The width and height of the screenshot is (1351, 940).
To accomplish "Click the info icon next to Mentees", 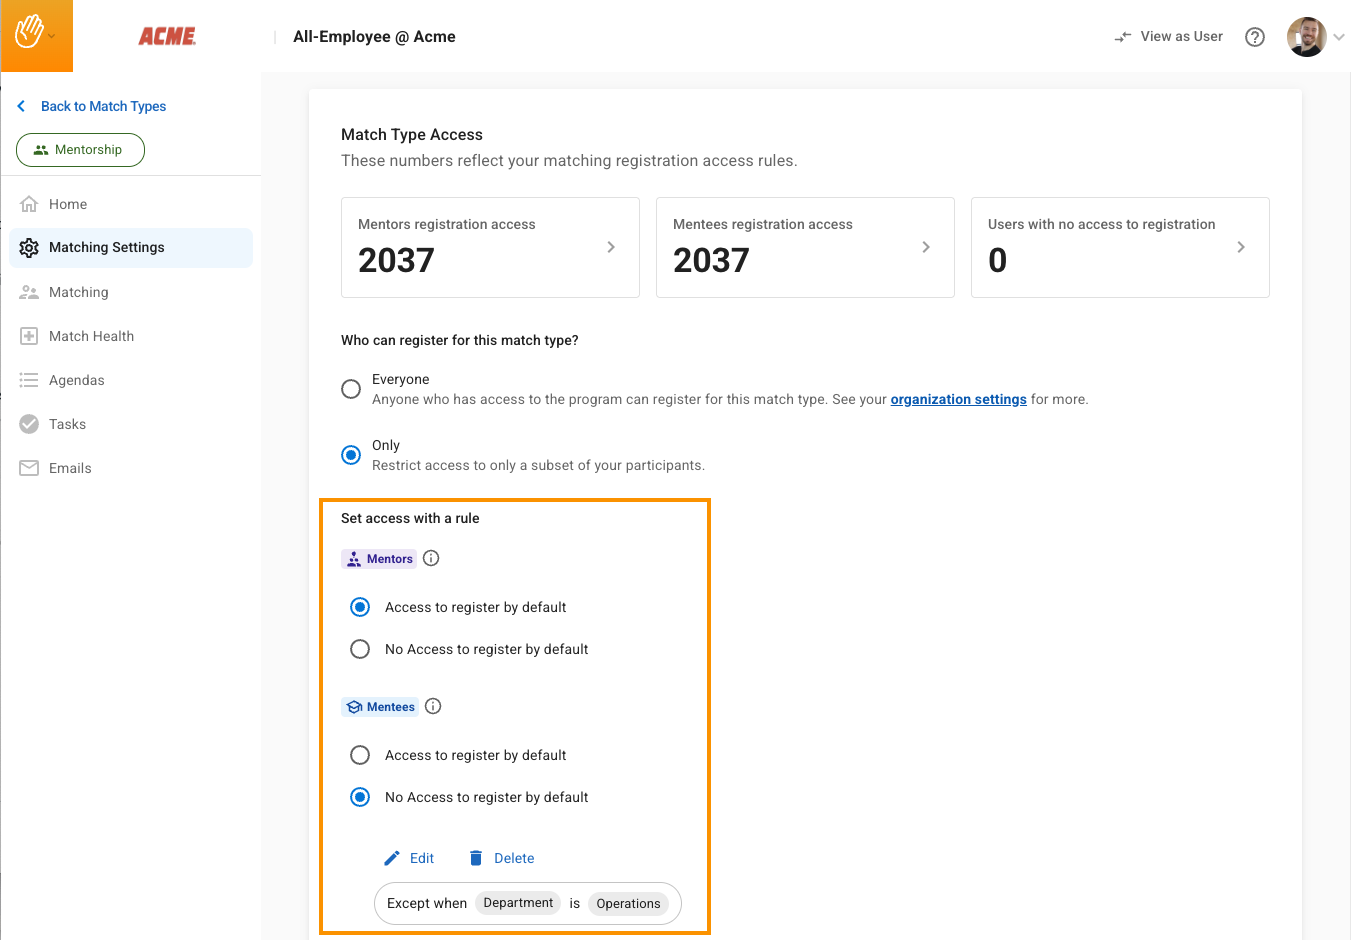I will (x=433, y=706).
